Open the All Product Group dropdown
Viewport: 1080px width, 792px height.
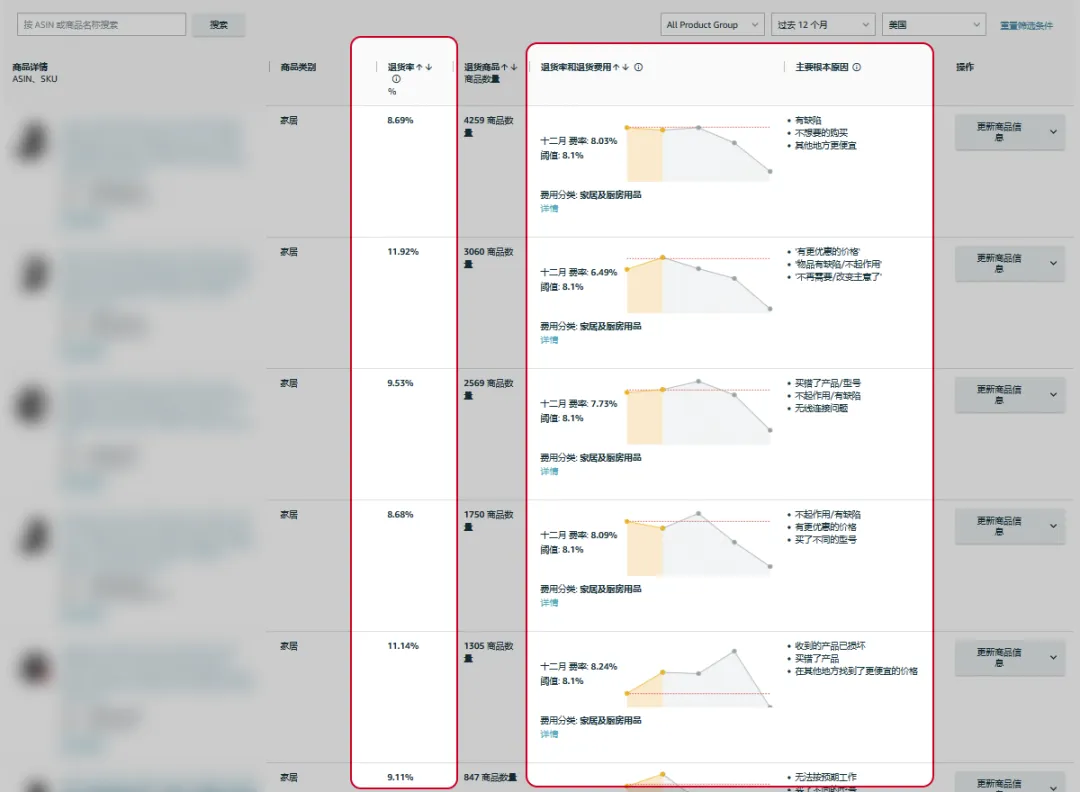coord(712,25)
